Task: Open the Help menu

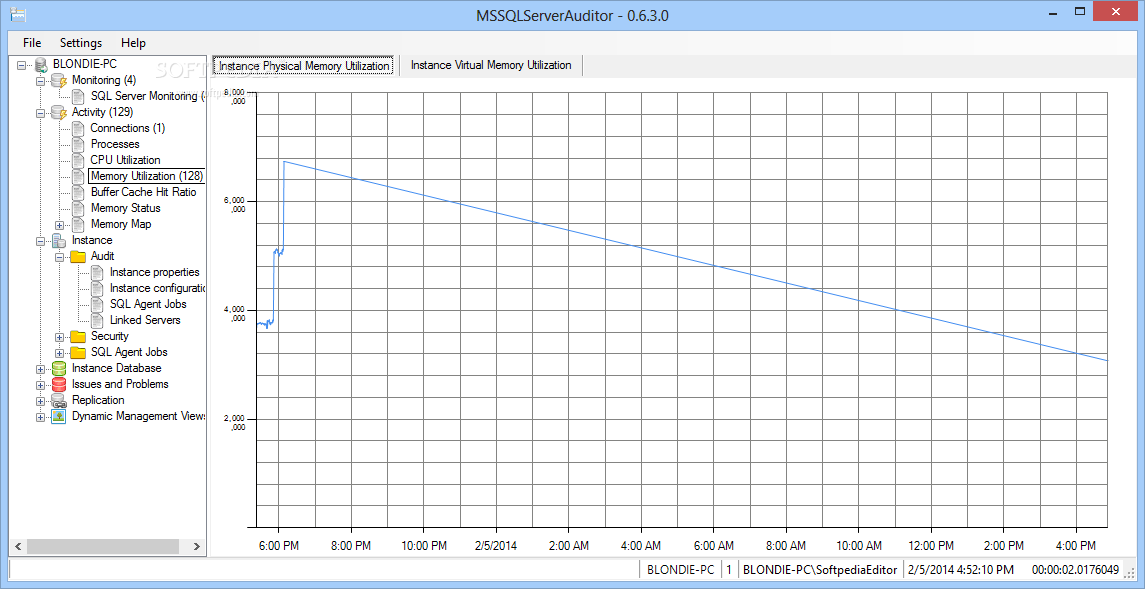Action: click(134, 42)
